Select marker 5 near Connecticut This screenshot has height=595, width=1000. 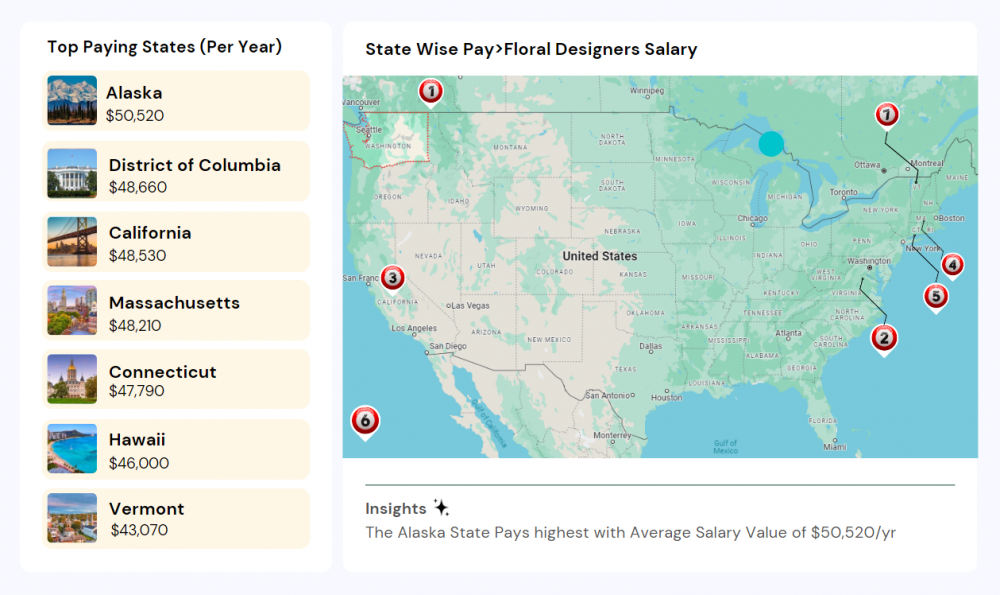click(936, 297)
